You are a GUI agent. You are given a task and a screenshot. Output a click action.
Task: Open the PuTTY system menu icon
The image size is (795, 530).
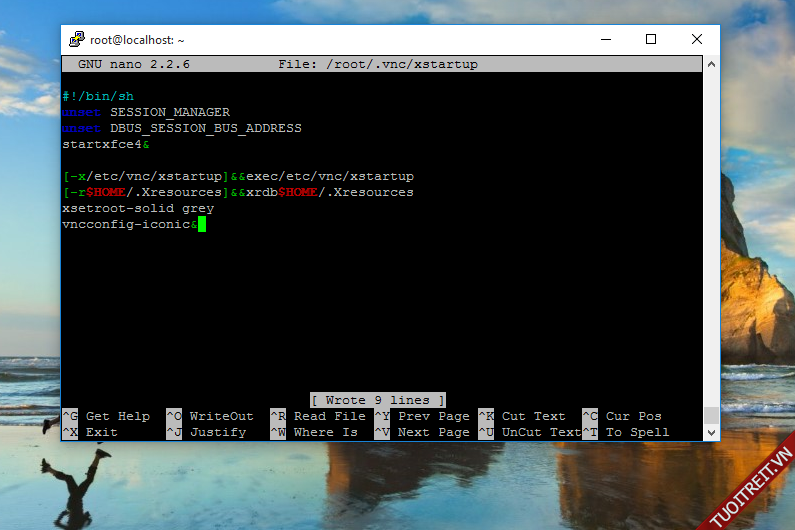tap(76, 40)
